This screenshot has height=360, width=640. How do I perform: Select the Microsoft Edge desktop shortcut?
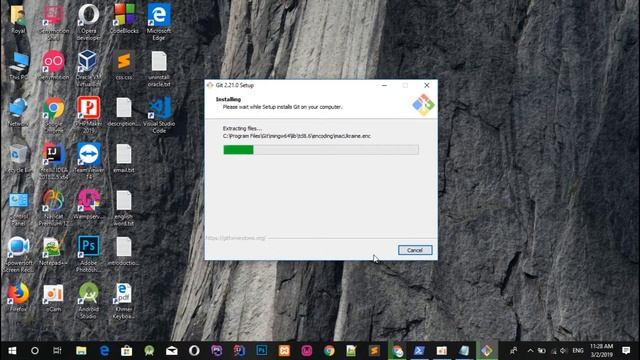(x=159, y=22)
